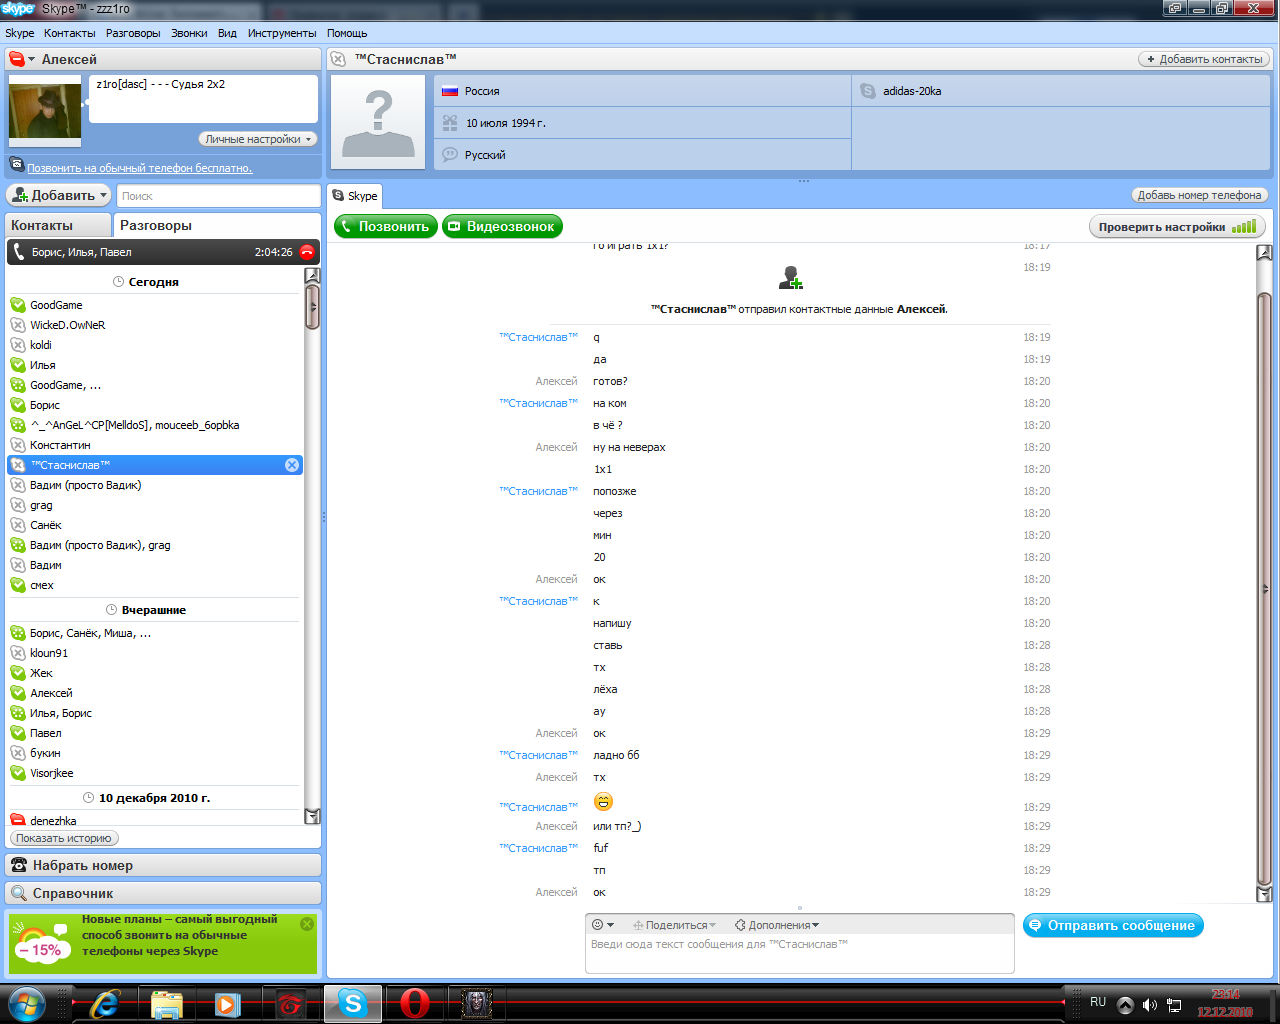Click the Skype name icon beside adidas-20ka

(868, 91)
